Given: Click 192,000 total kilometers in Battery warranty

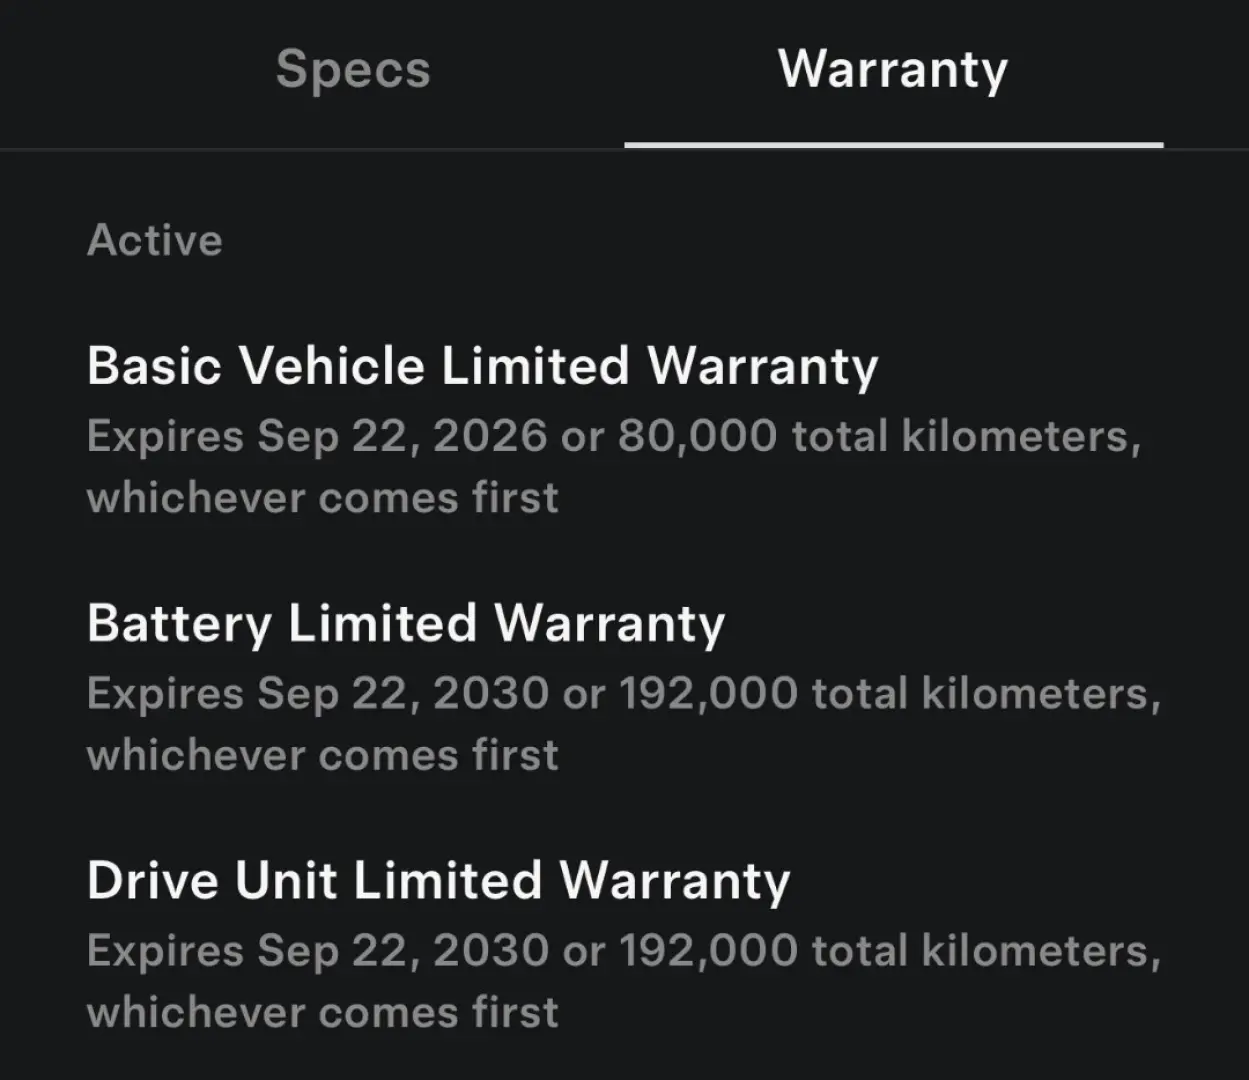Looking at the screenshot, I should click(x=889, y=694).
